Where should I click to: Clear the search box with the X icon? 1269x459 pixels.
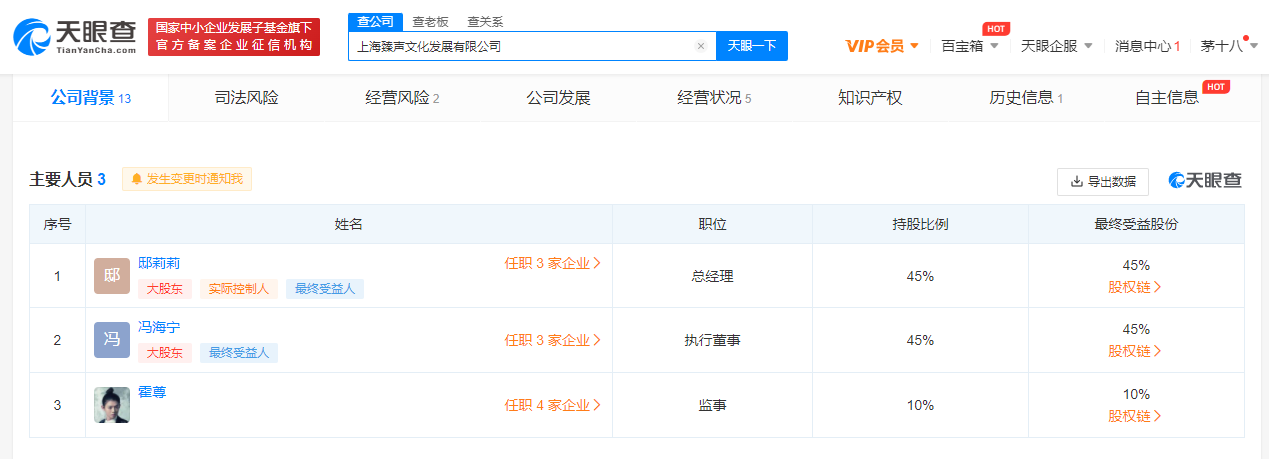click(x=700, y=46)
